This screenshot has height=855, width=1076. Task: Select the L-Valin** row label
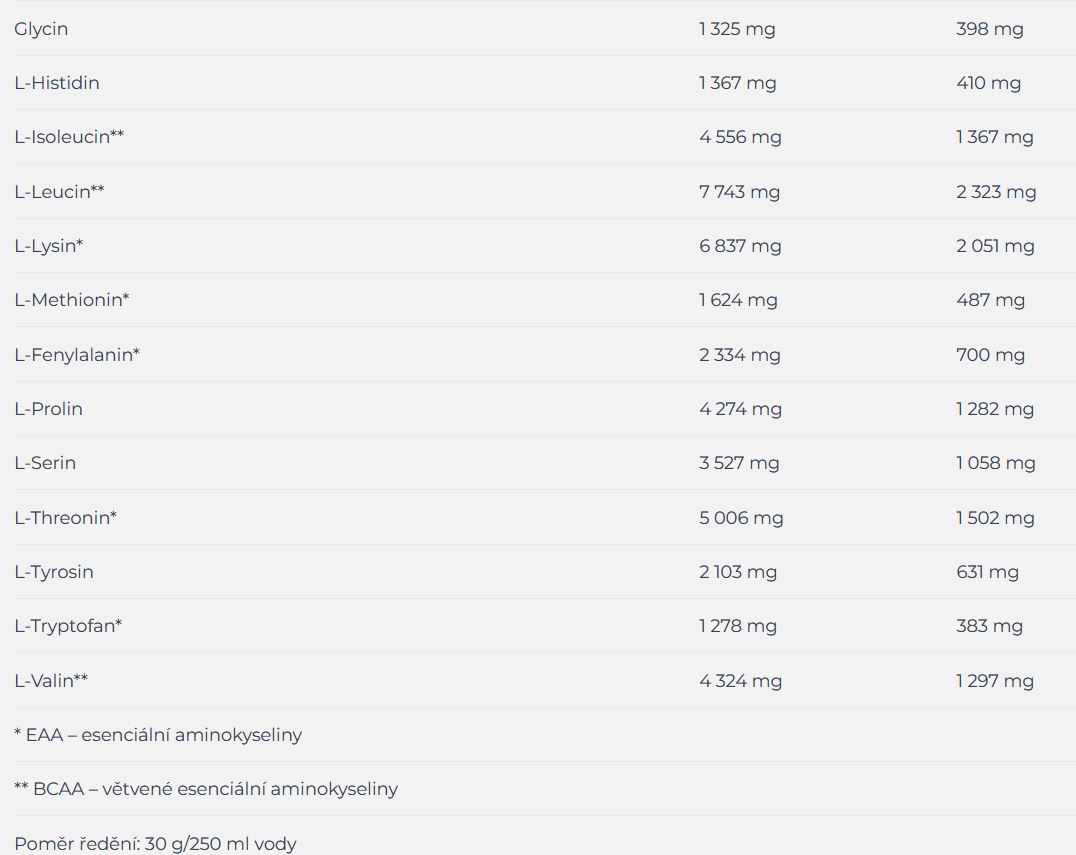[51, 681]
